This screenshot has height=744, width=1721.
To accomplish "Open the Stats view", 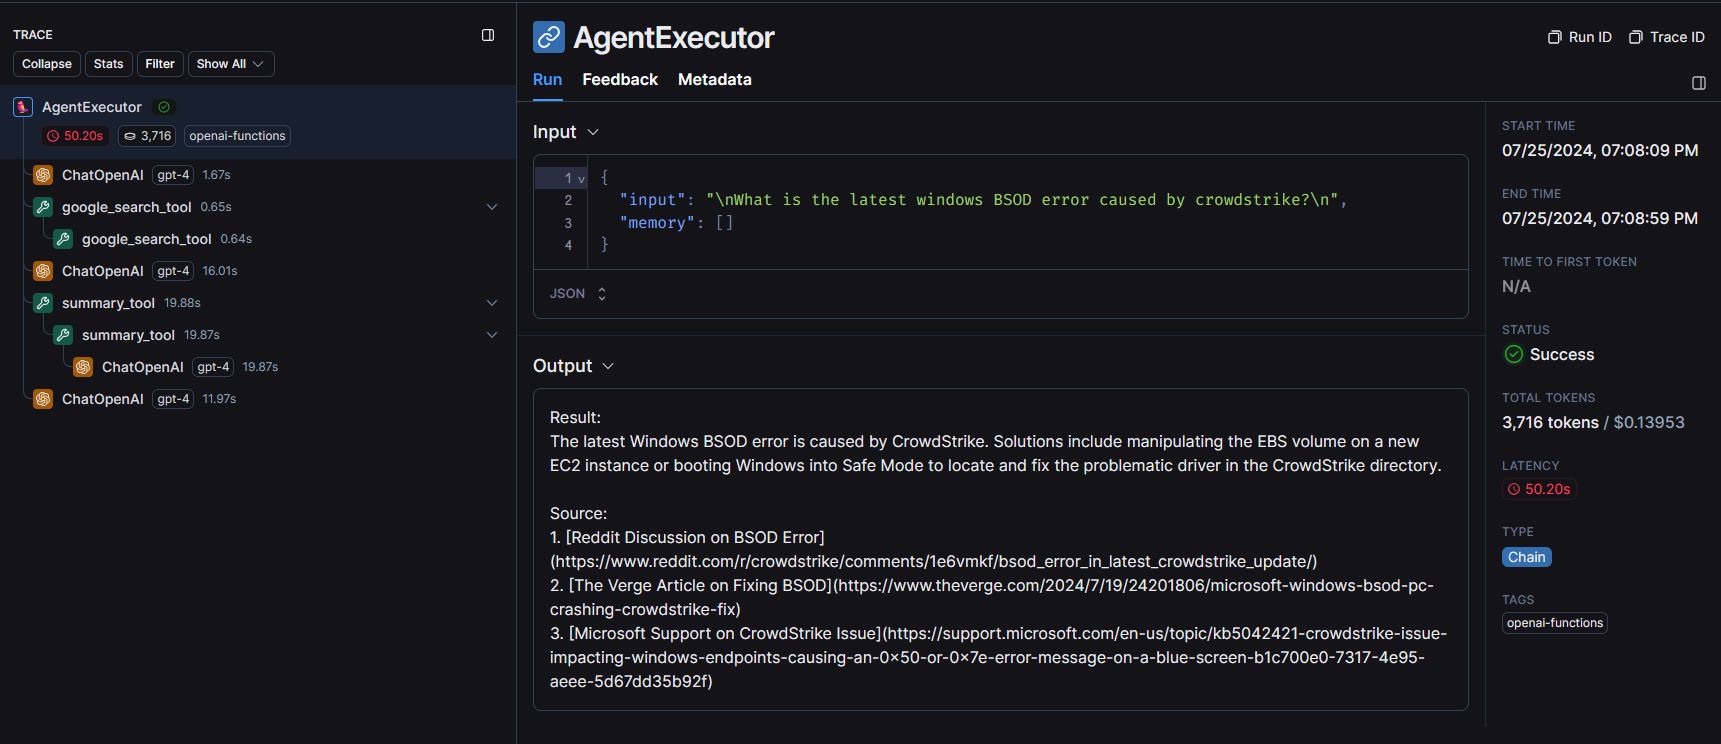I will (109, 64).
